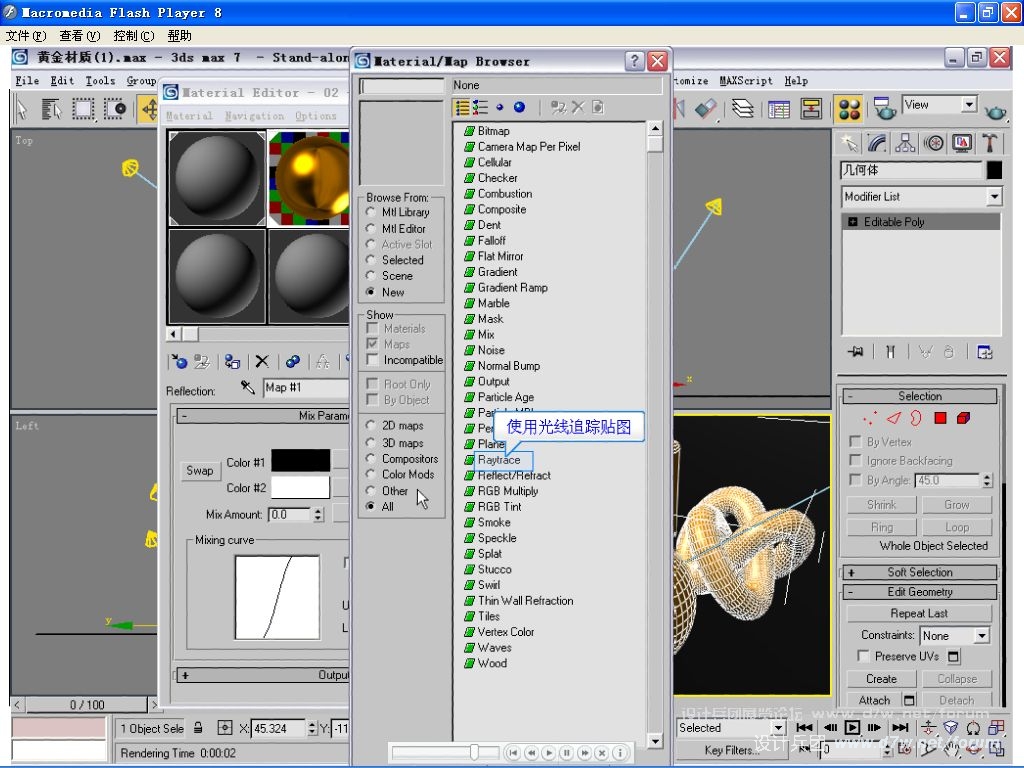The height and width of the screenshot is (768, 1024).
Task: Click the Quick Render teapot icon
Action: pos(996,109)
